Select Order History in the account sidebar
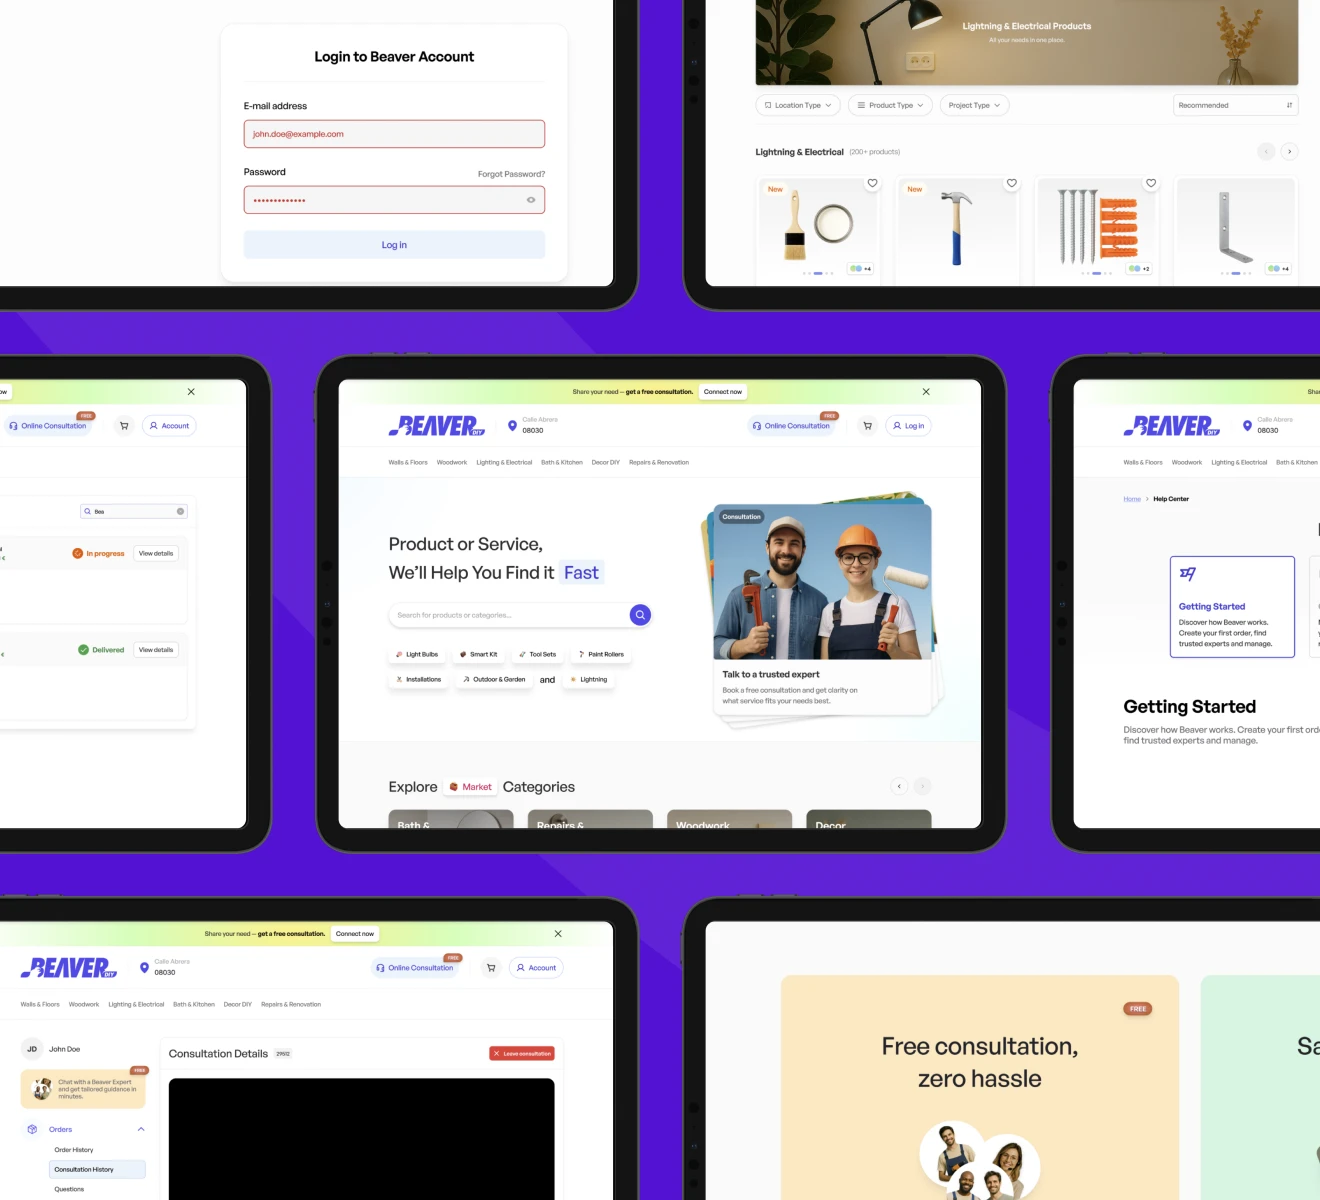 coord(74,1150)
